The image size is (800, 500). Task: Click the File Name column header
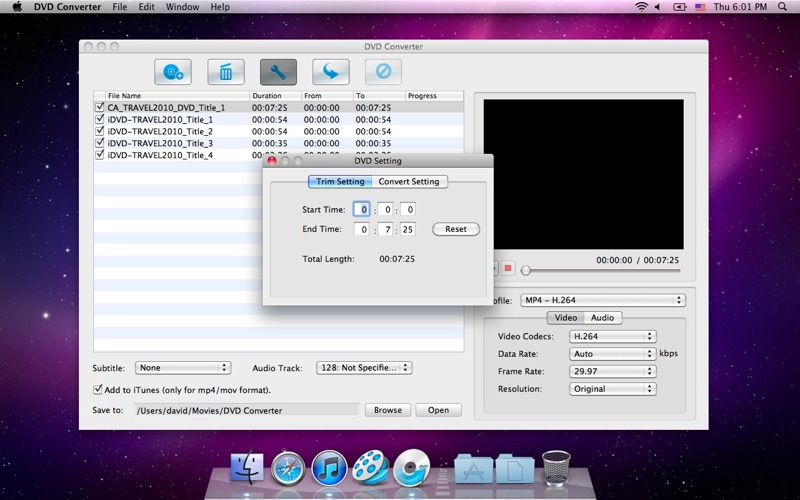[x=177, y=95]
